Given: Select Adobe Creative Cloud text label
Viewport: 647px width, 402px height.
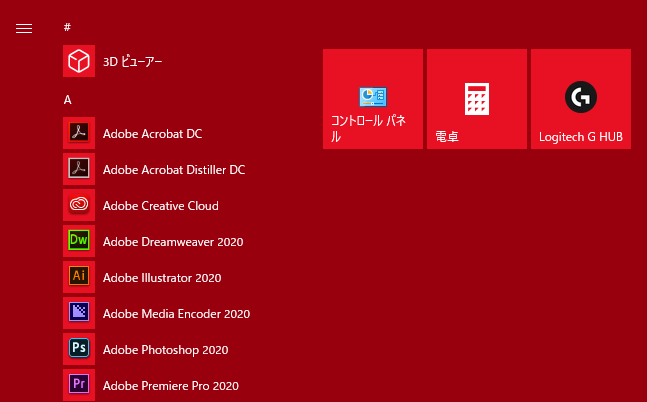Looking at the screenshot, I should pos(161,206).
